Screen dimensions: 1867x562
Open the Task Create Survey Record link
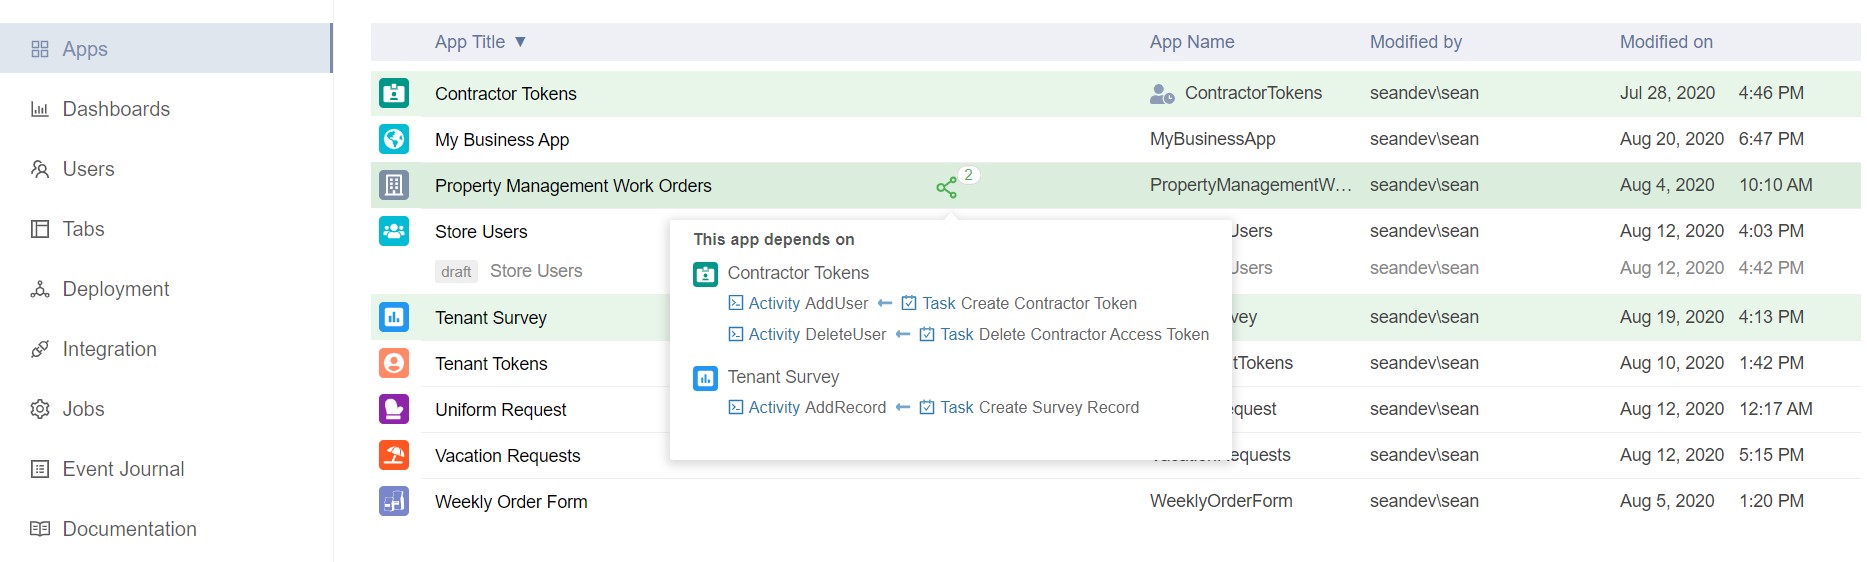point(1029,407)
